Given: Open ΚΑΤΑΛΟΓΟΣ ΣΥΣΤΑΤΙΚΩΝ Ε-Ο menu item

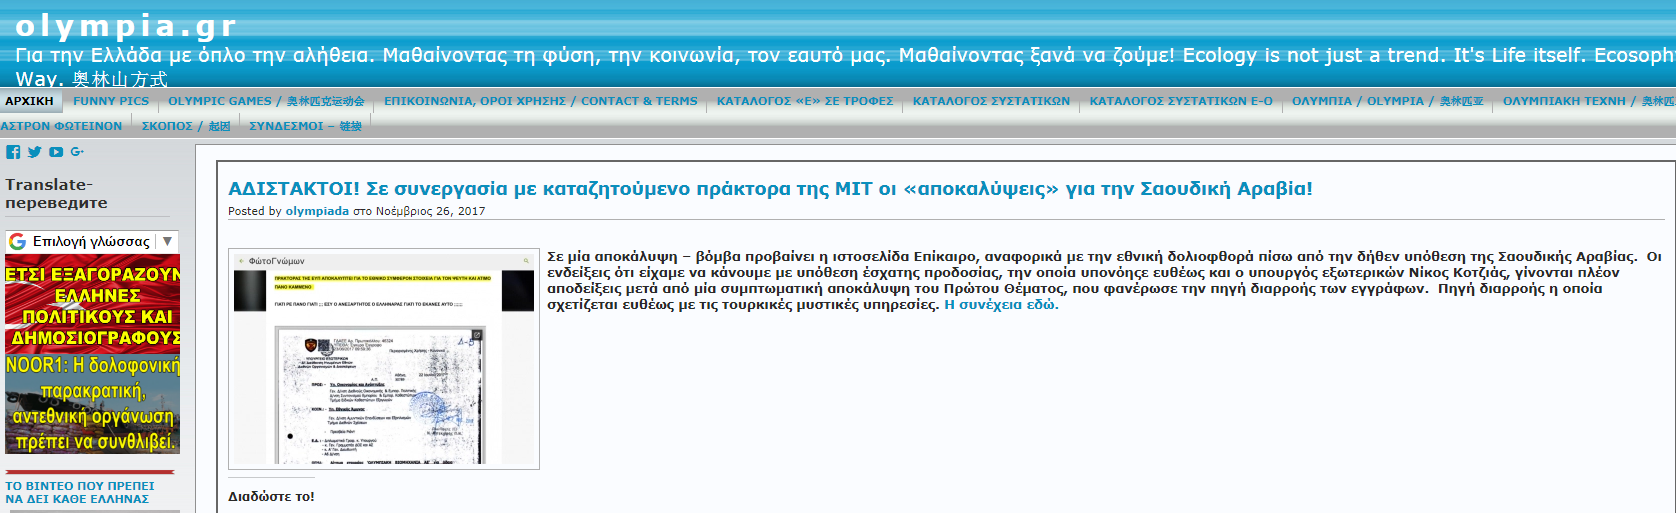Looking at the screenshot, I should click(1181, 101).
